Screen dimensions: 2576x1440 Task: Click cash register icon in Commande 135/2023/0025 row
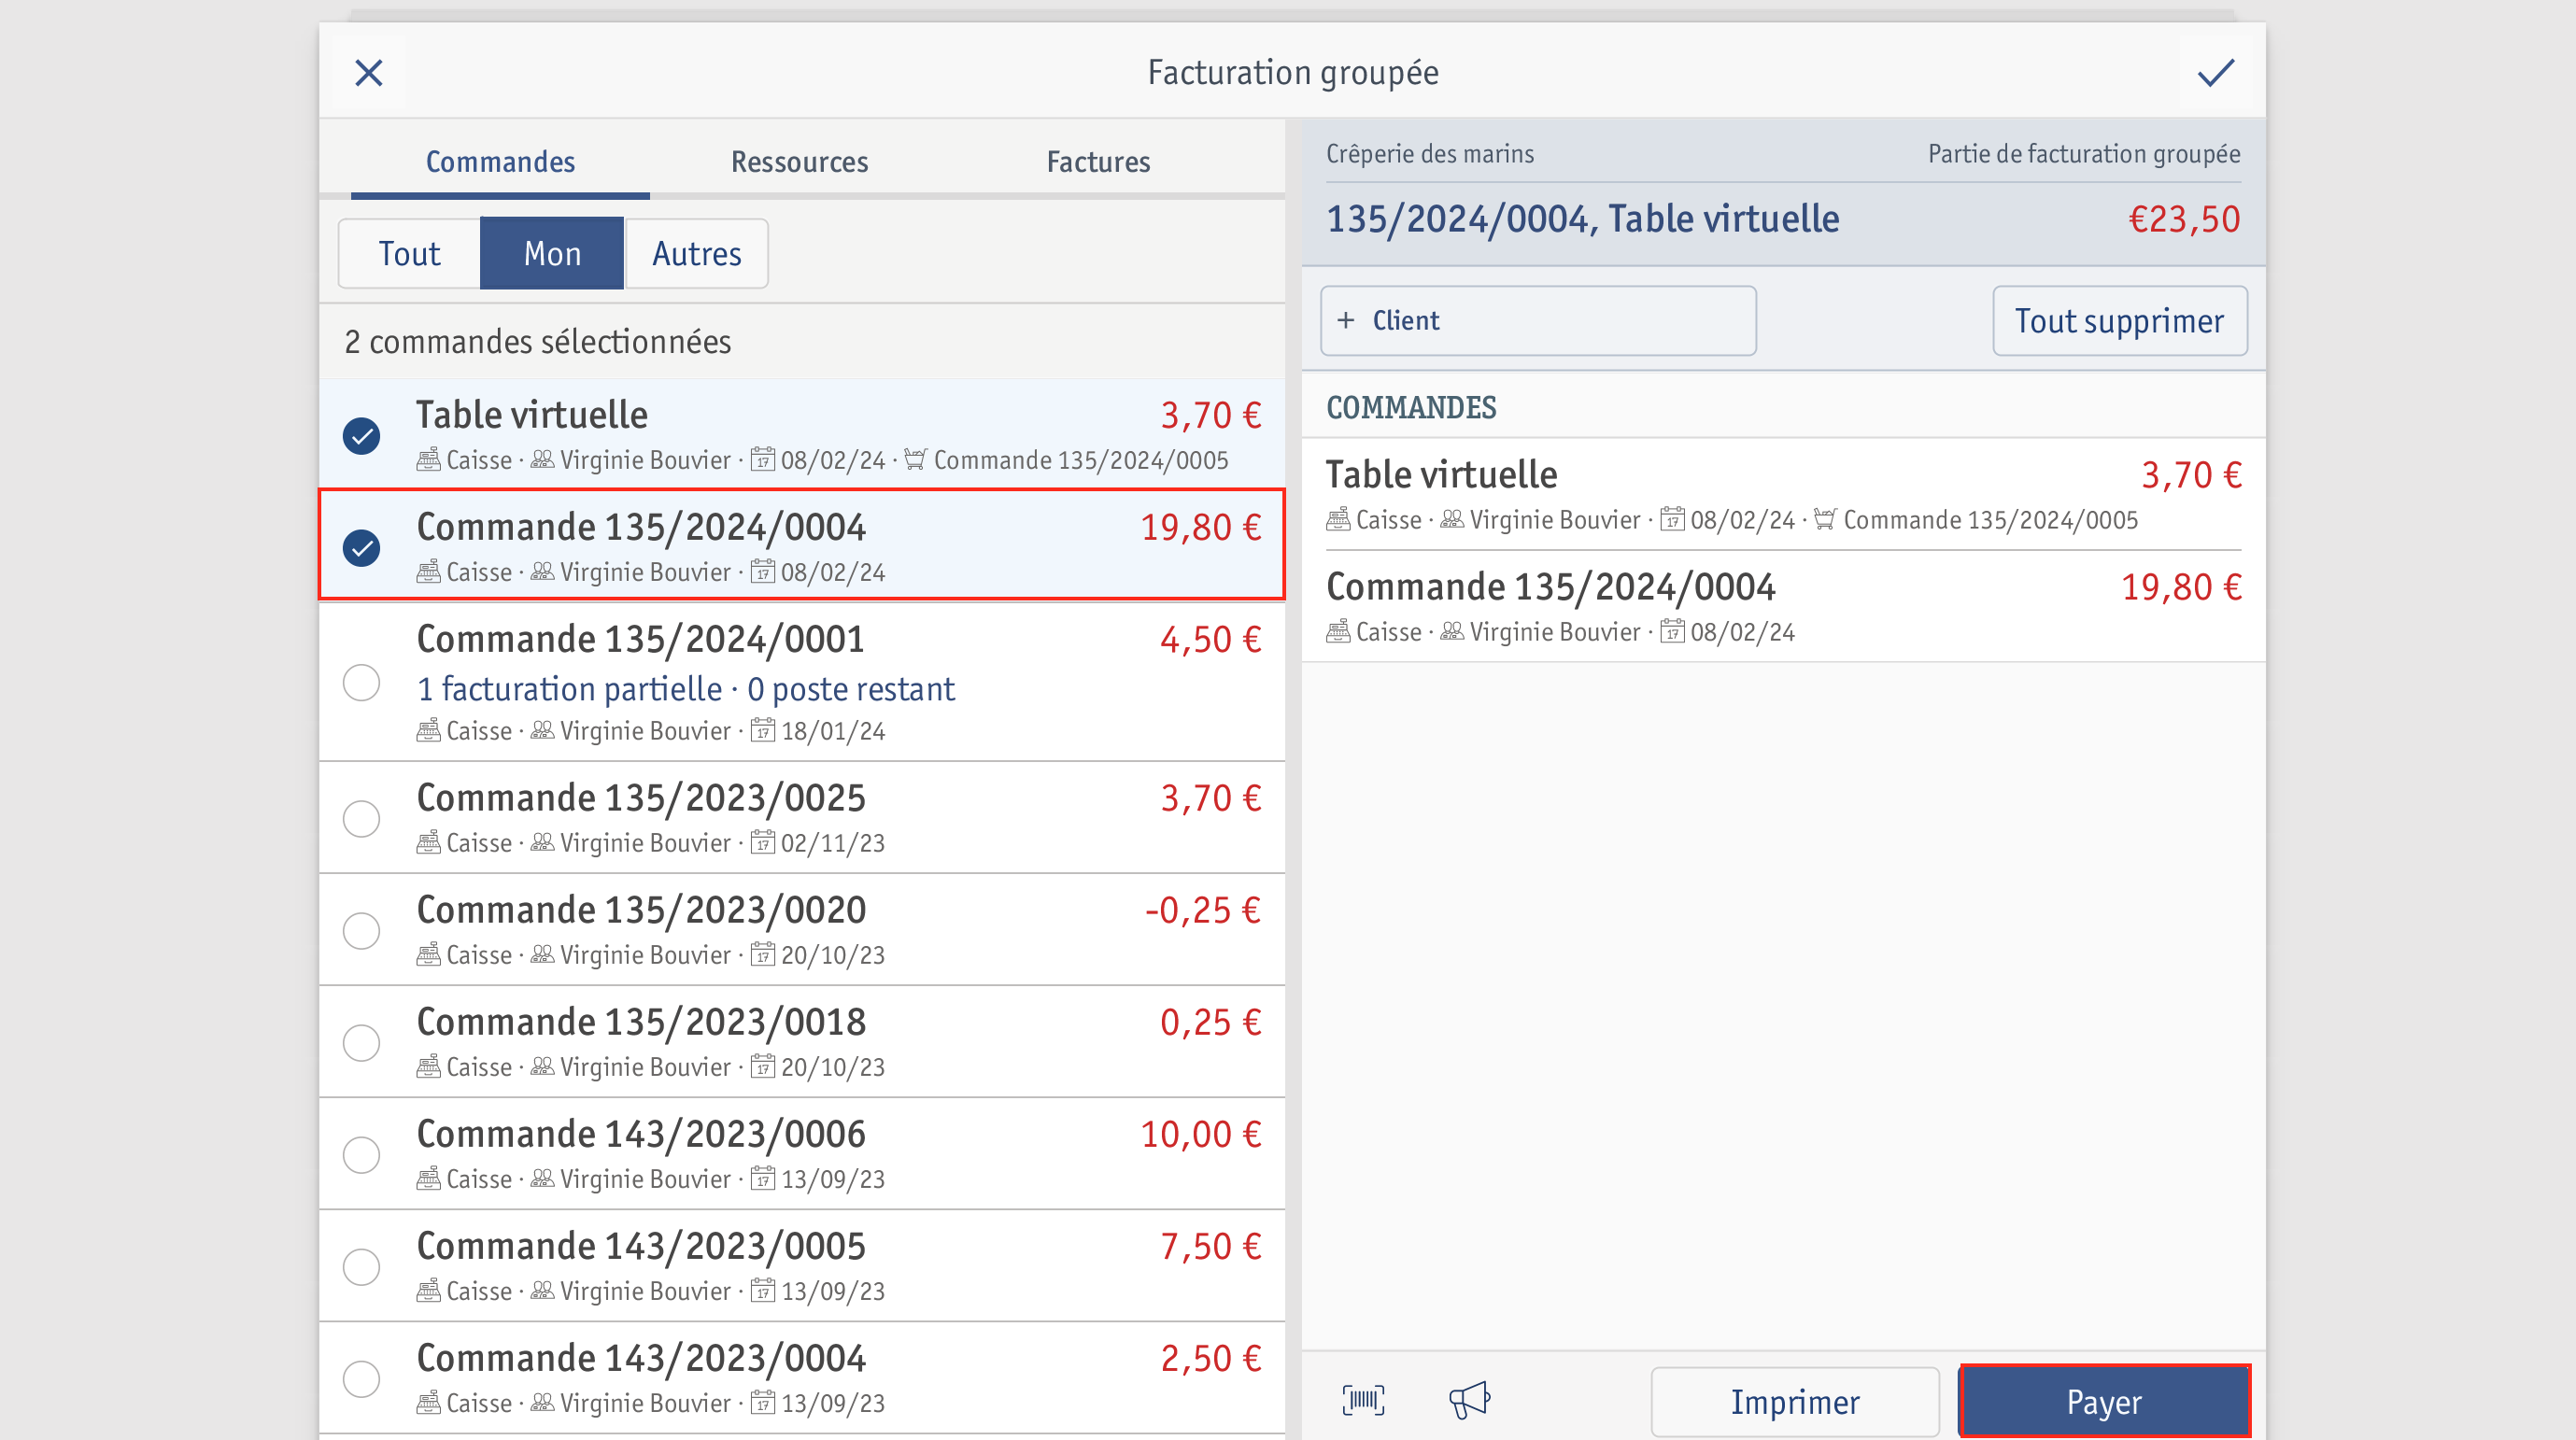tap(428, 843)
